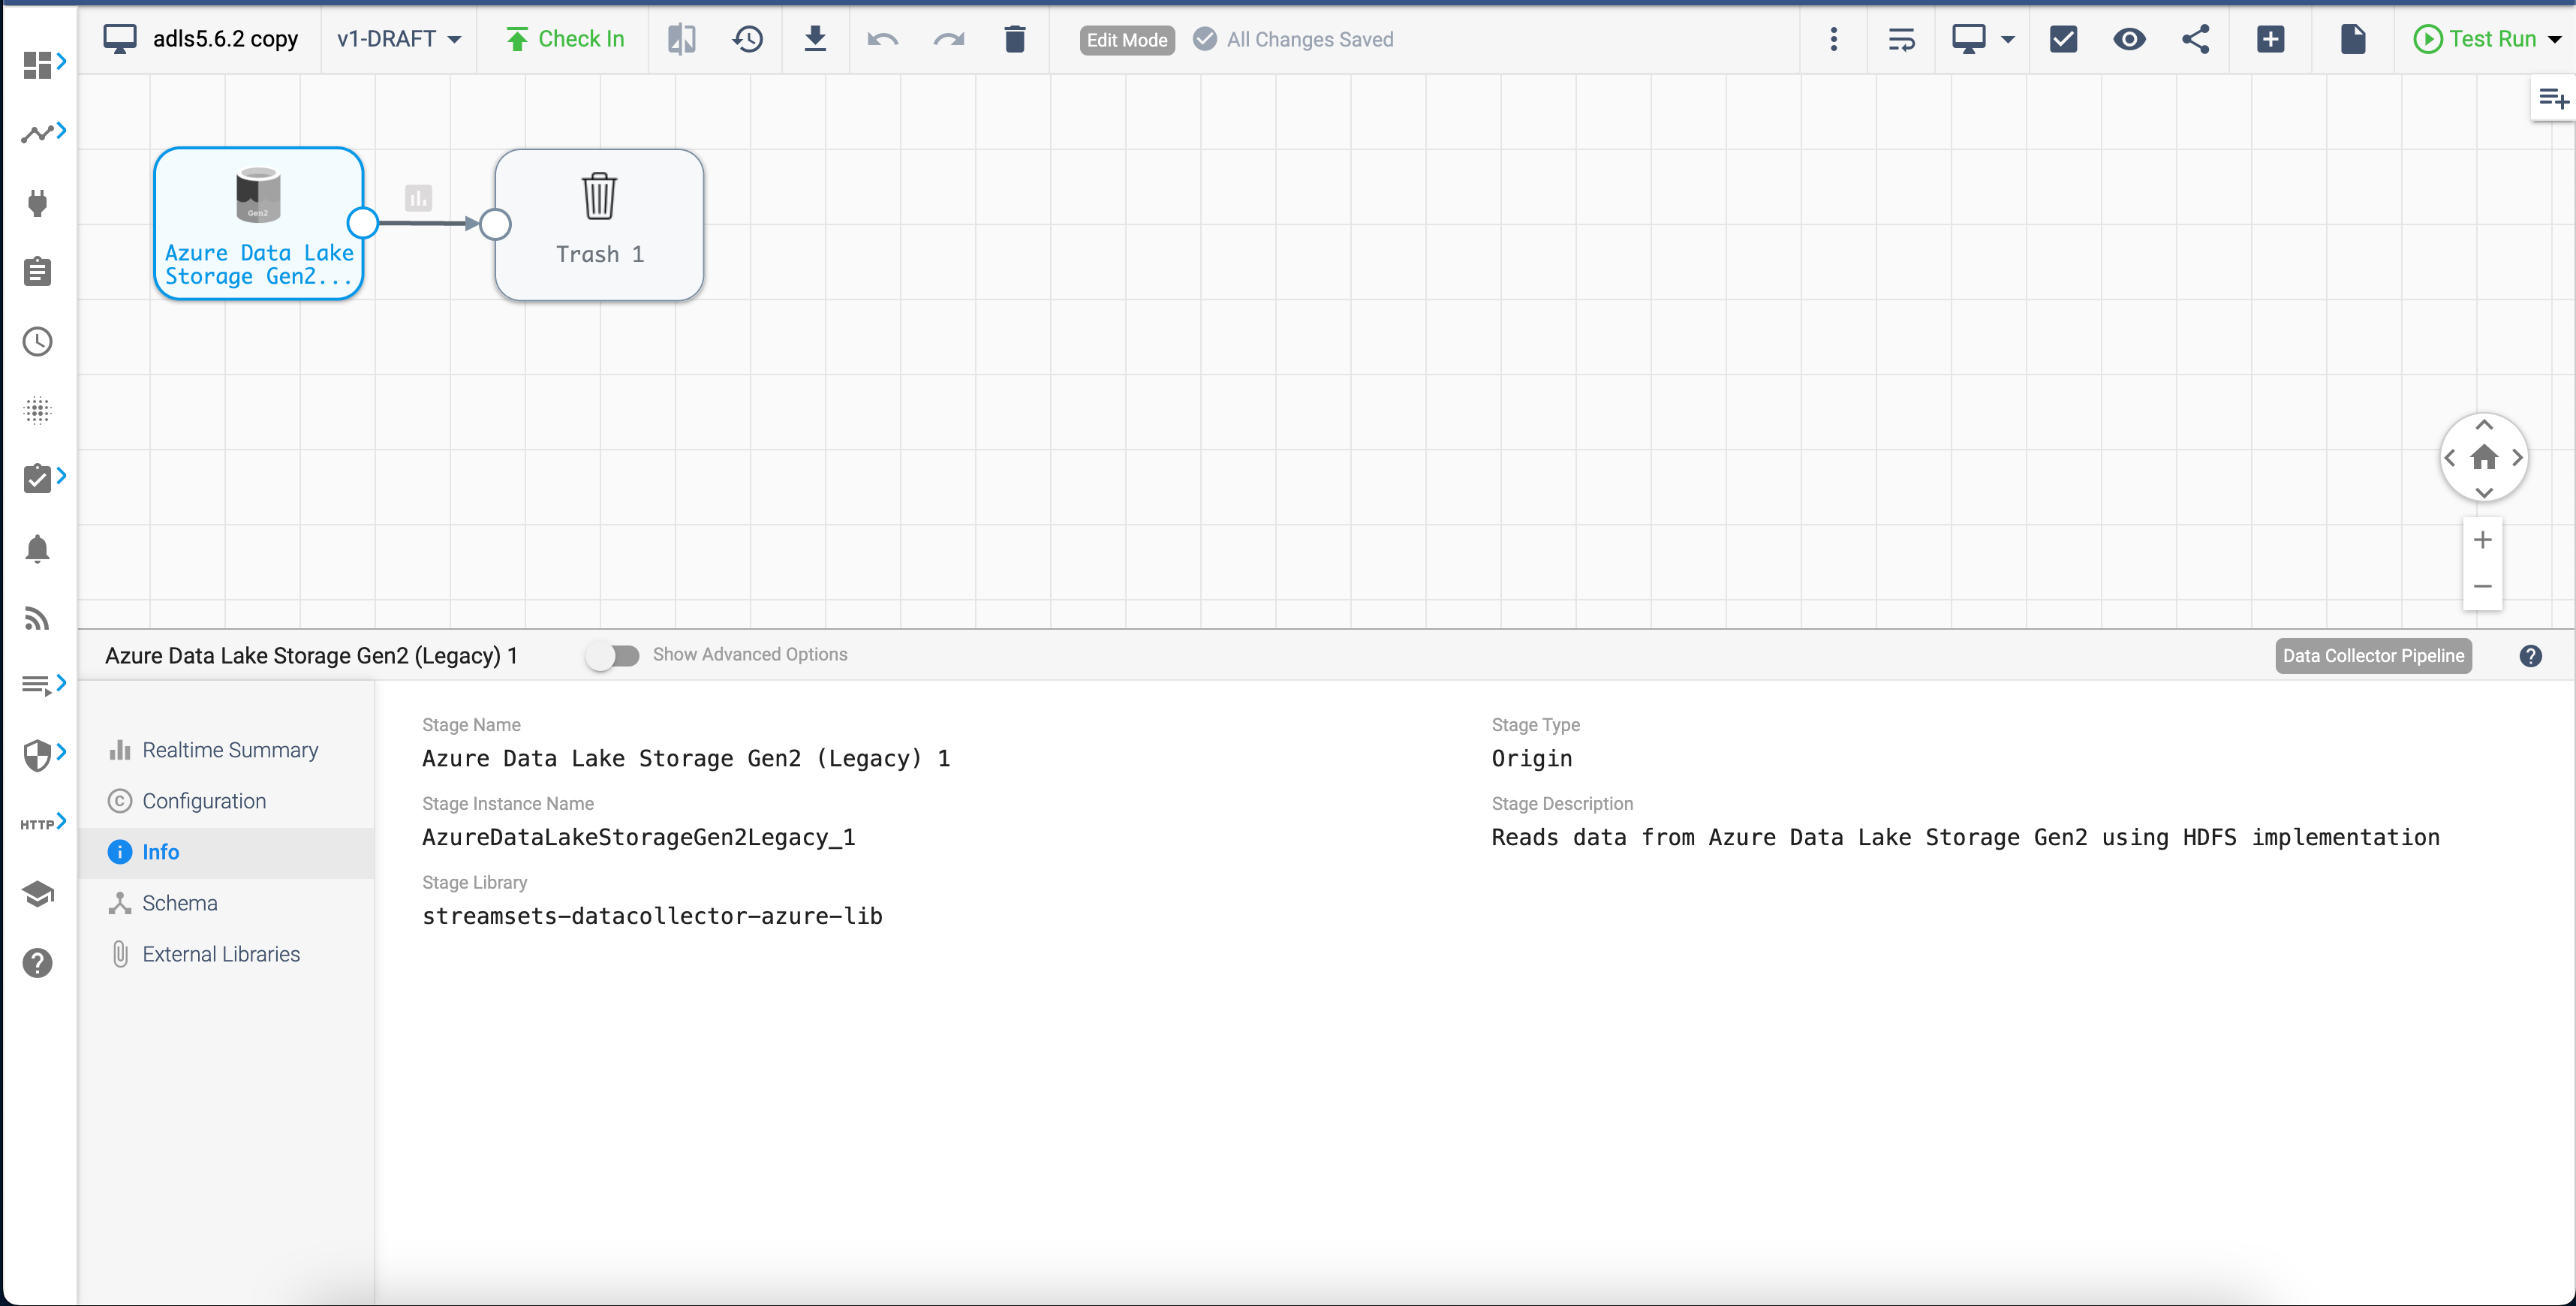
Task: Select the Azure Data Lake Storage Gen2 stage
Action: click(x=258, y=223)
